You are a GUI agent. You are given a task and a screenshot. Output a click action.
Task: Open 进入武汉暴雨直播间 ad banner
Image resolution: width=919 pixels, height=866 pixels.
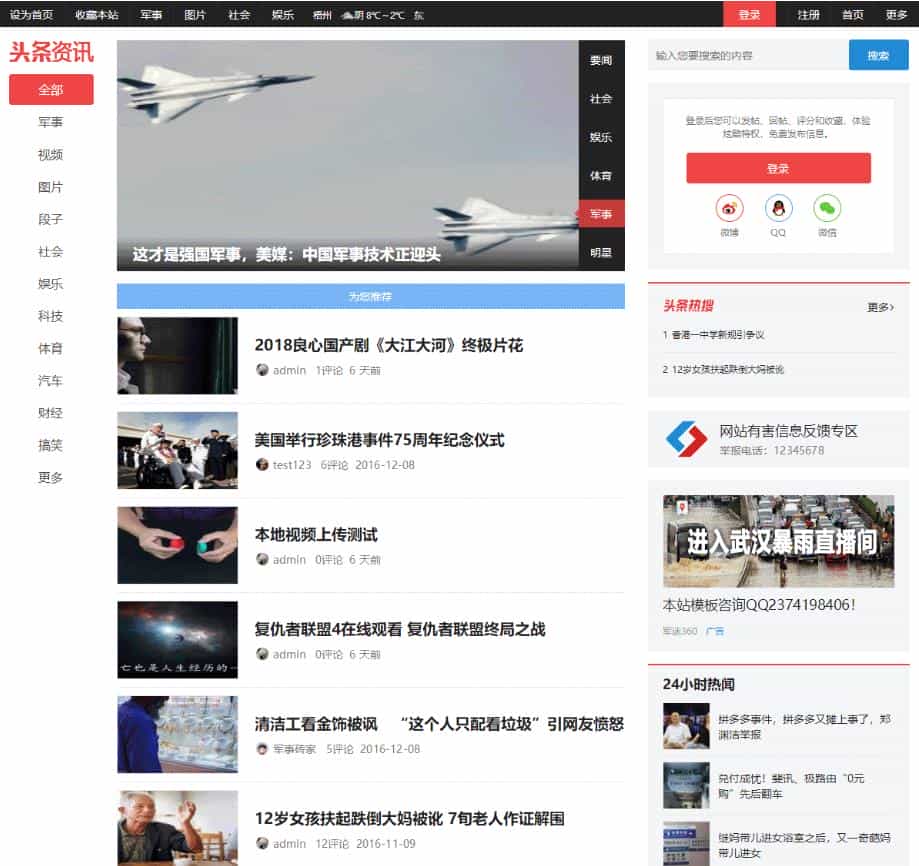click(778, 541)
